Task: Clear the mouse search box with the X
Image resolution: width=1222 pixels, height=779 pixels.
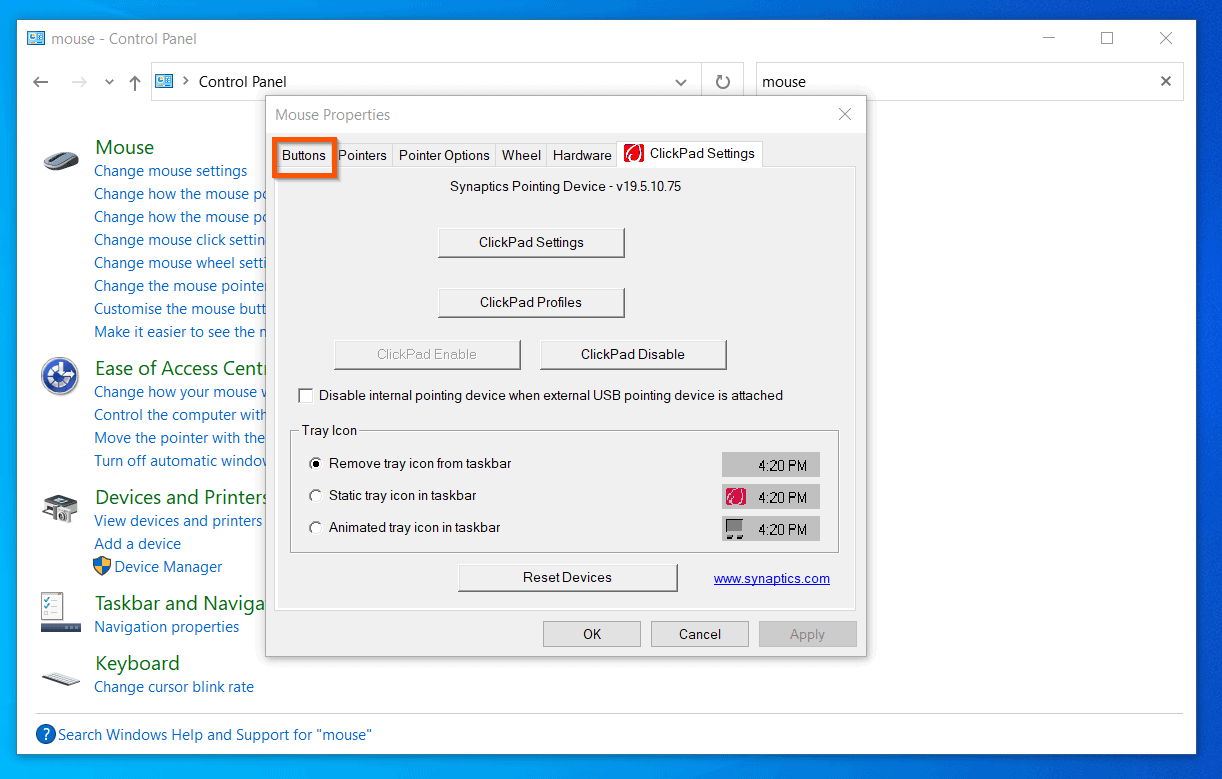Action: pos(1165,81)
